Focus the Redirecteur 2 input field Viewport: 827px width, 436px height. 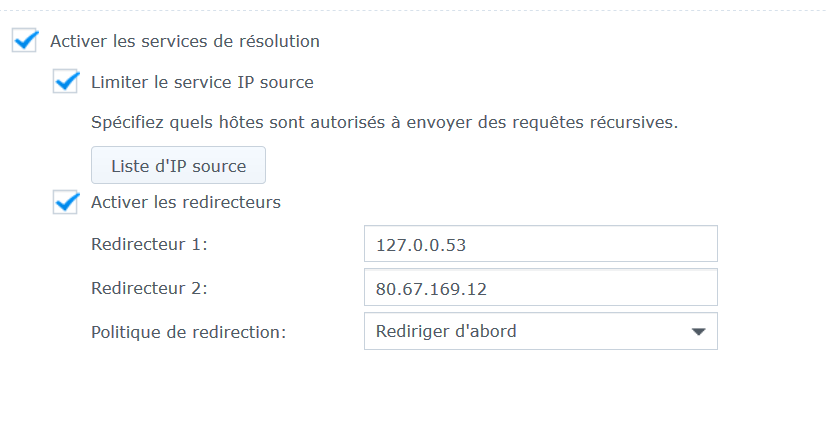pos(540,288)
